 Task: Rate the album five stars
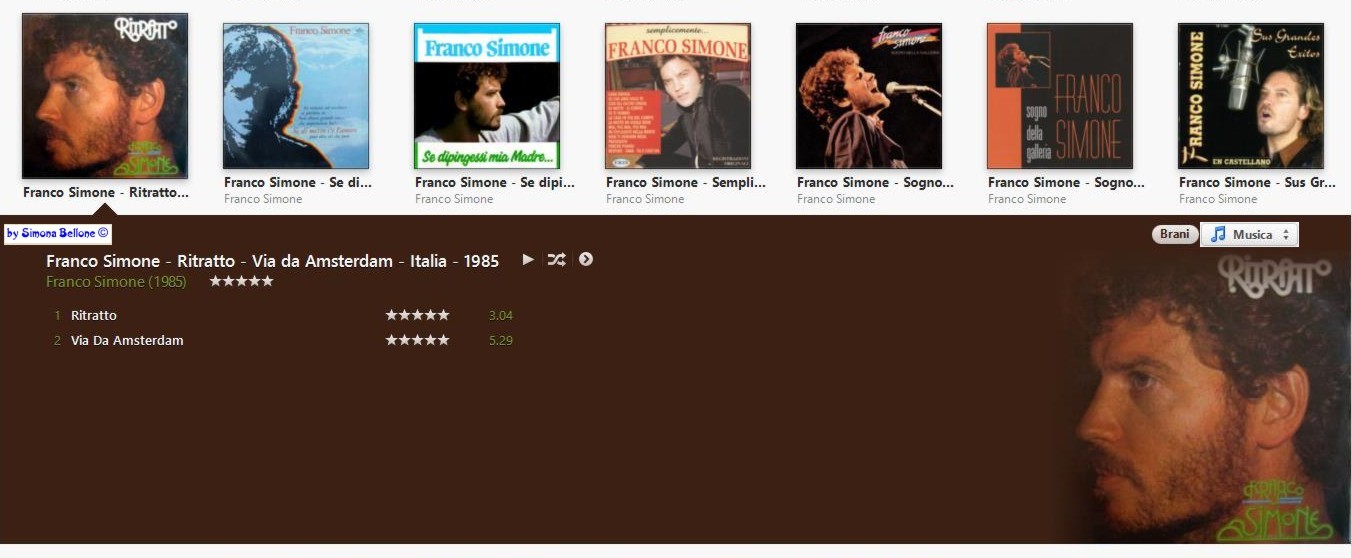pos(241,281)
